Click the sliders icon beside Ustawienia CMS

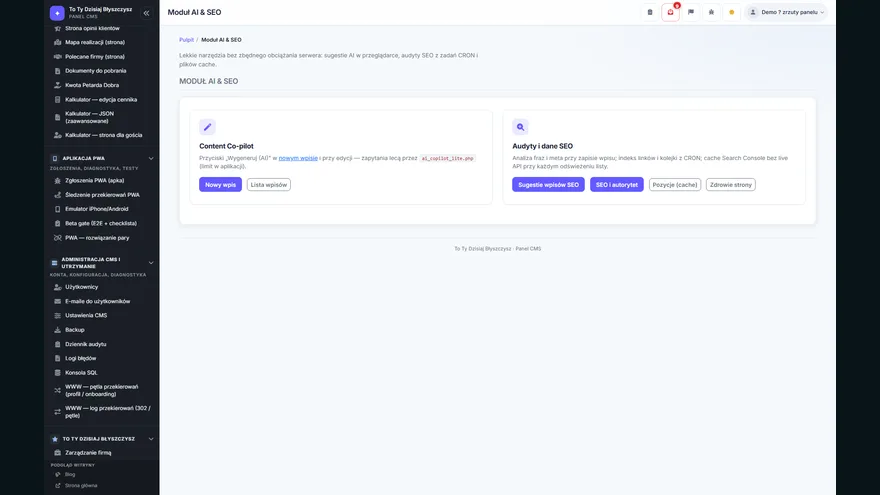pyautogui.click(x=57, y=315)
